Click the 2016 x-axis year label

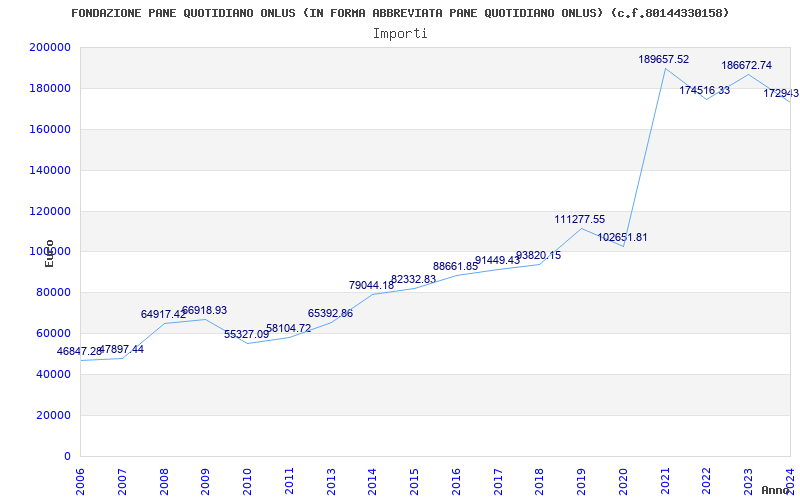tap(456, 482)
